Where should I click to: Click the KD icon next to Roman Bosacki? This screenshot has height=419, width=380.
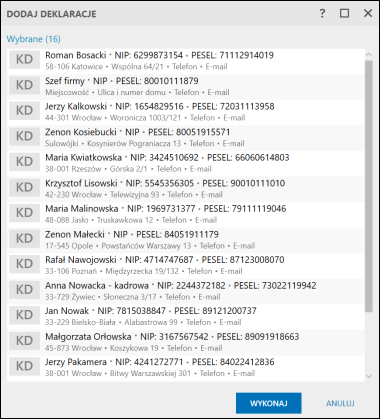point(24,59)
